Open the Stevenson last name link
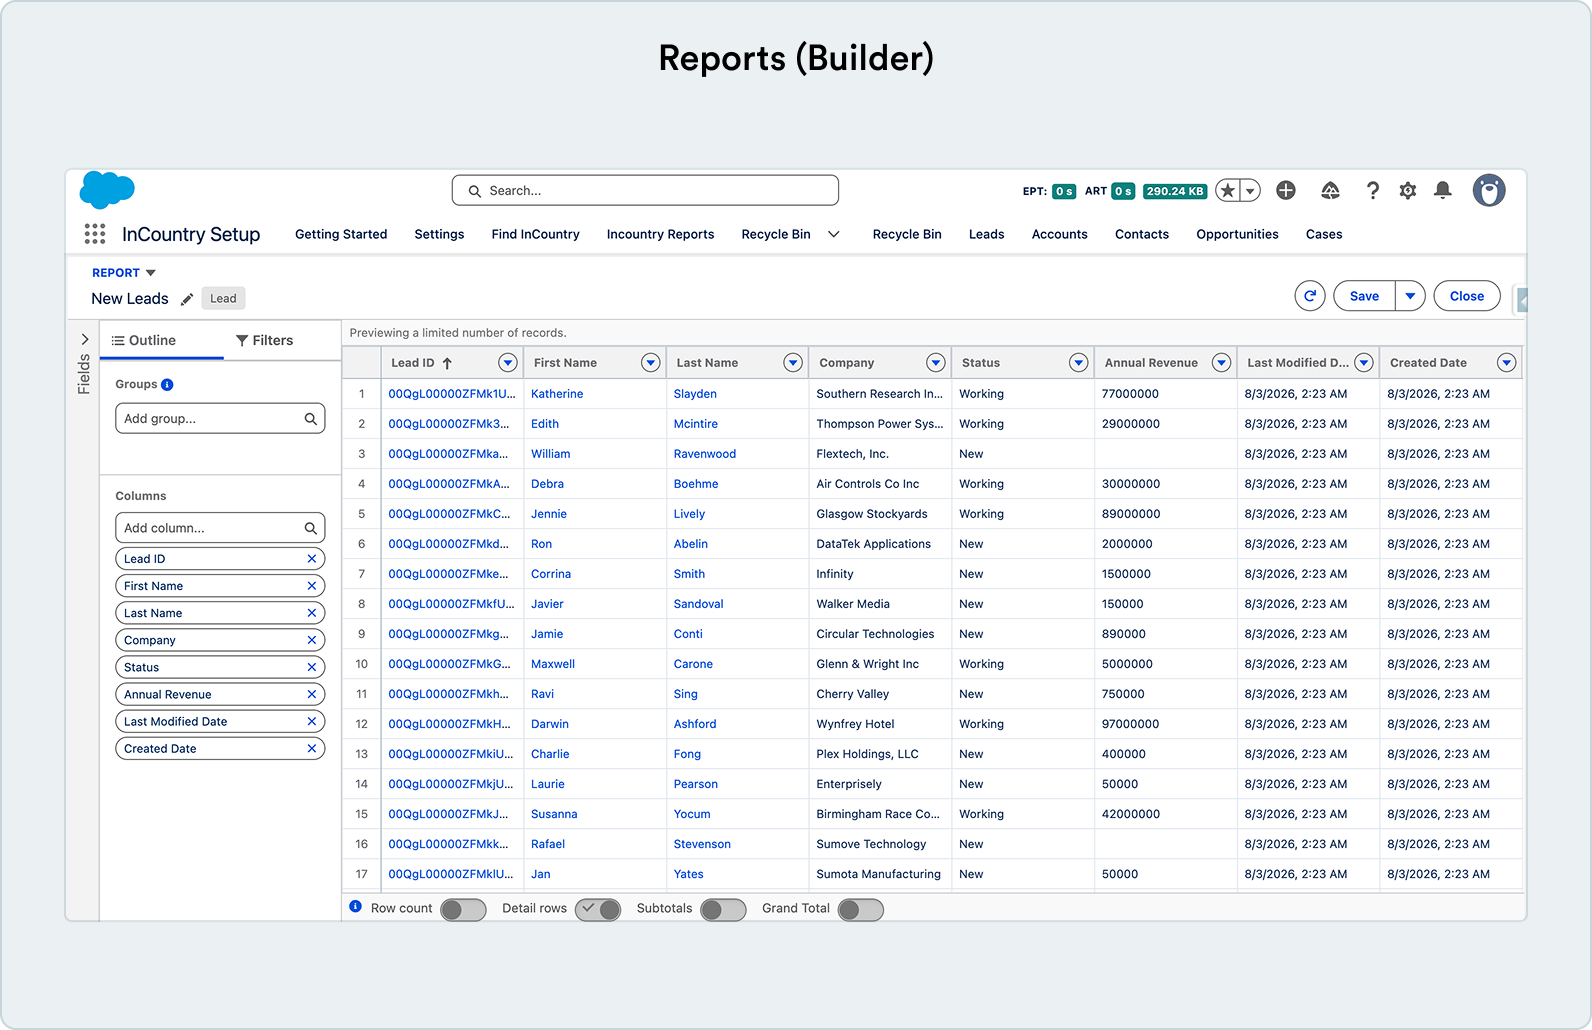 point(702,844)
